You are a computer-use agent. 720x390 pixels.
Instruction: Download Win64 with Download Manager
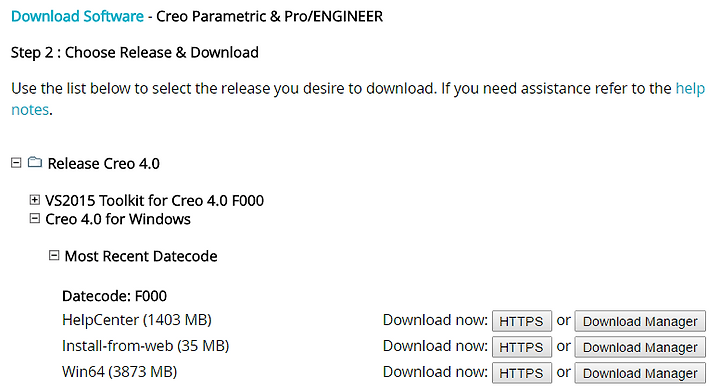click(640, 373)
